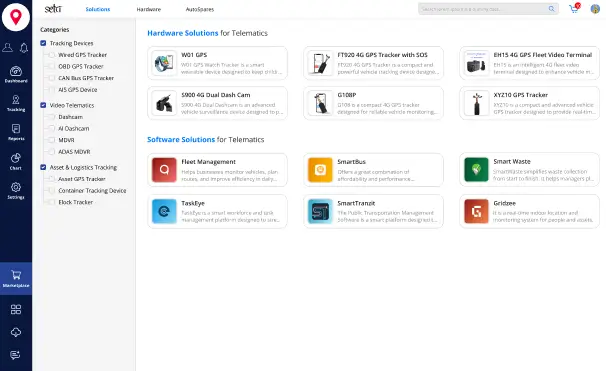Check MDVR checkbox
The image size is (606, 371).
51,140
